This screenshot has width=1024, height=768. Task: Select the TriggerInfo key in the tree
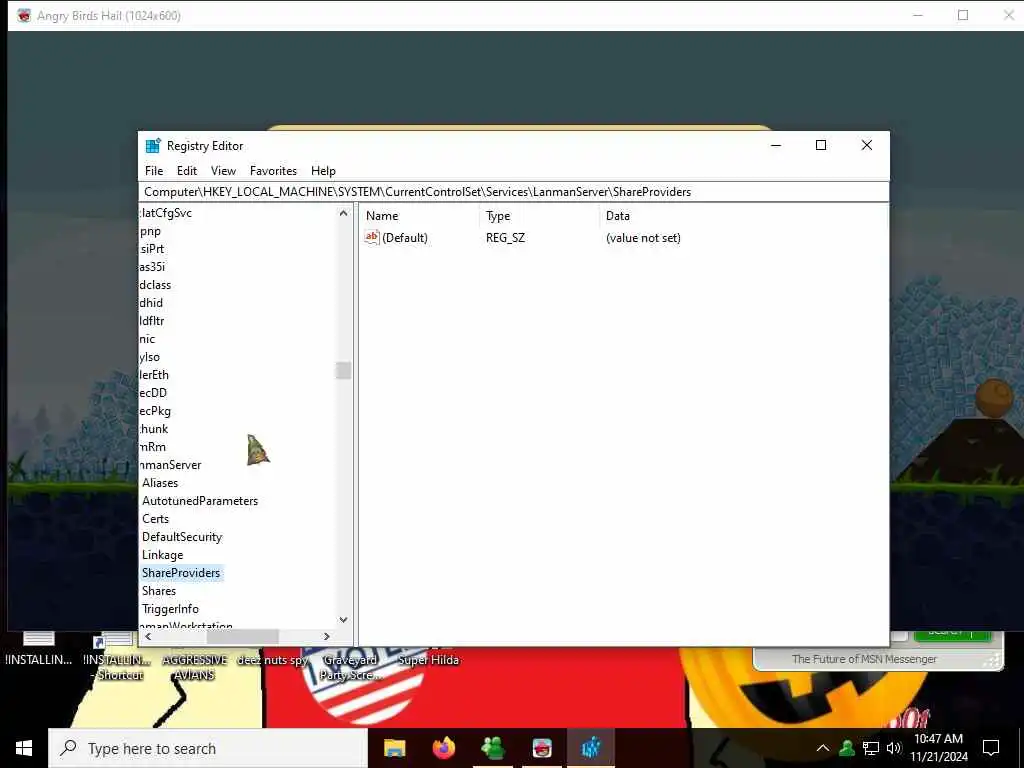pyautogui.click(x=170, y=609)
